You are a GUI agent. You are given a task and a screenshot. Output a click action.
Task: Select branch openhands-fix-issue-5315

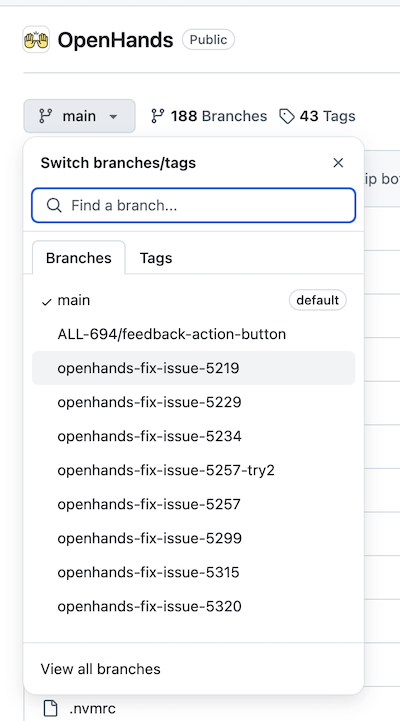pos(194,572)
